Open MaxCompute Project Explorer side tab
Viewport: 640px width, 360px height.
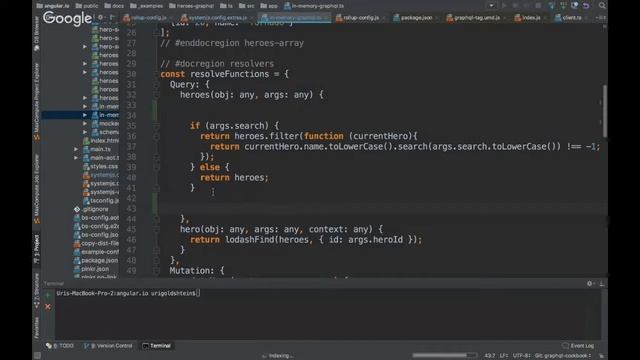pyautogui.click(x=37, y=102)
